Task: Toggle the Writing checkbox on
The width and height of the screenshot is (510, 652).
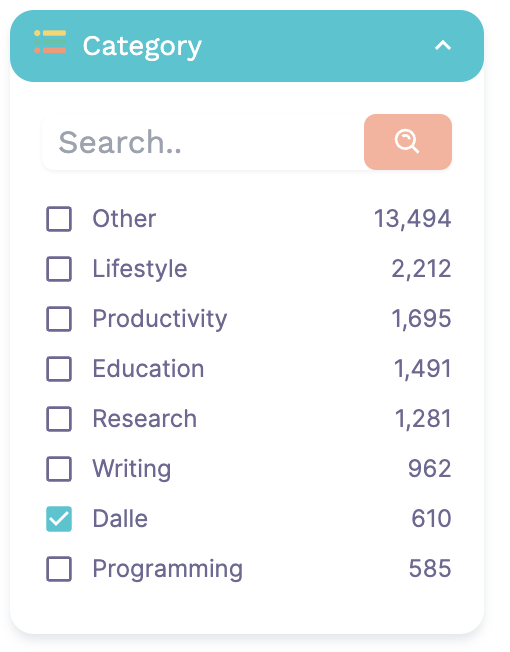Action: [59, 469]
